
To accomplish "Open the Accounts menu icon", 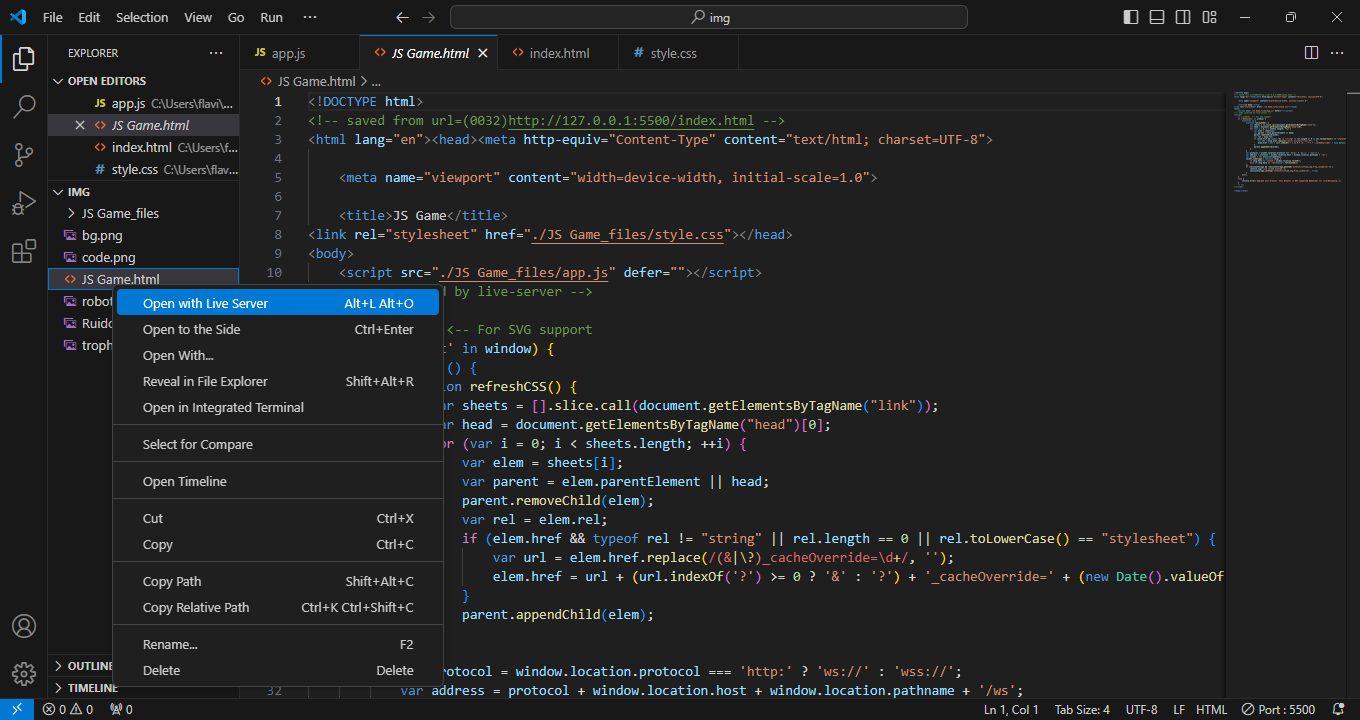I will [x=24, y=626].
